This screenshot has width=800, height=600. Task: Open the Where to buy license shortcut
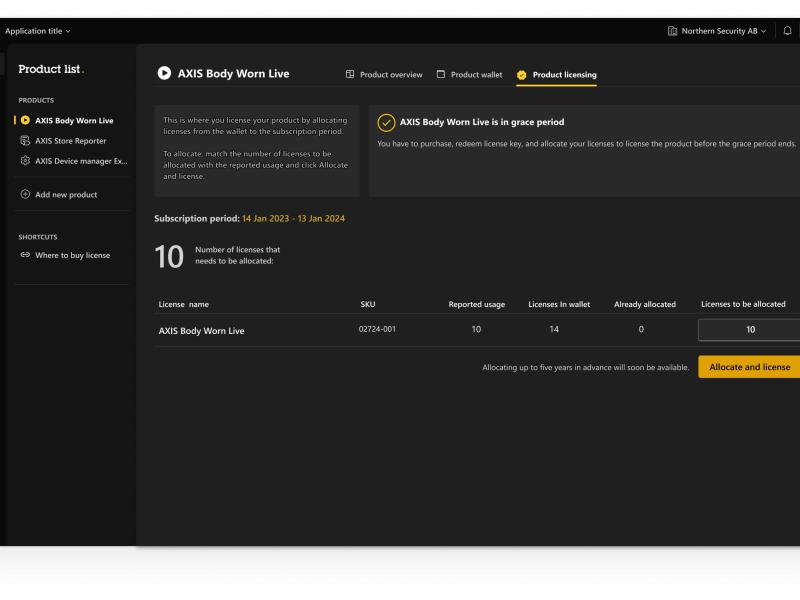[x=72, y=255]
